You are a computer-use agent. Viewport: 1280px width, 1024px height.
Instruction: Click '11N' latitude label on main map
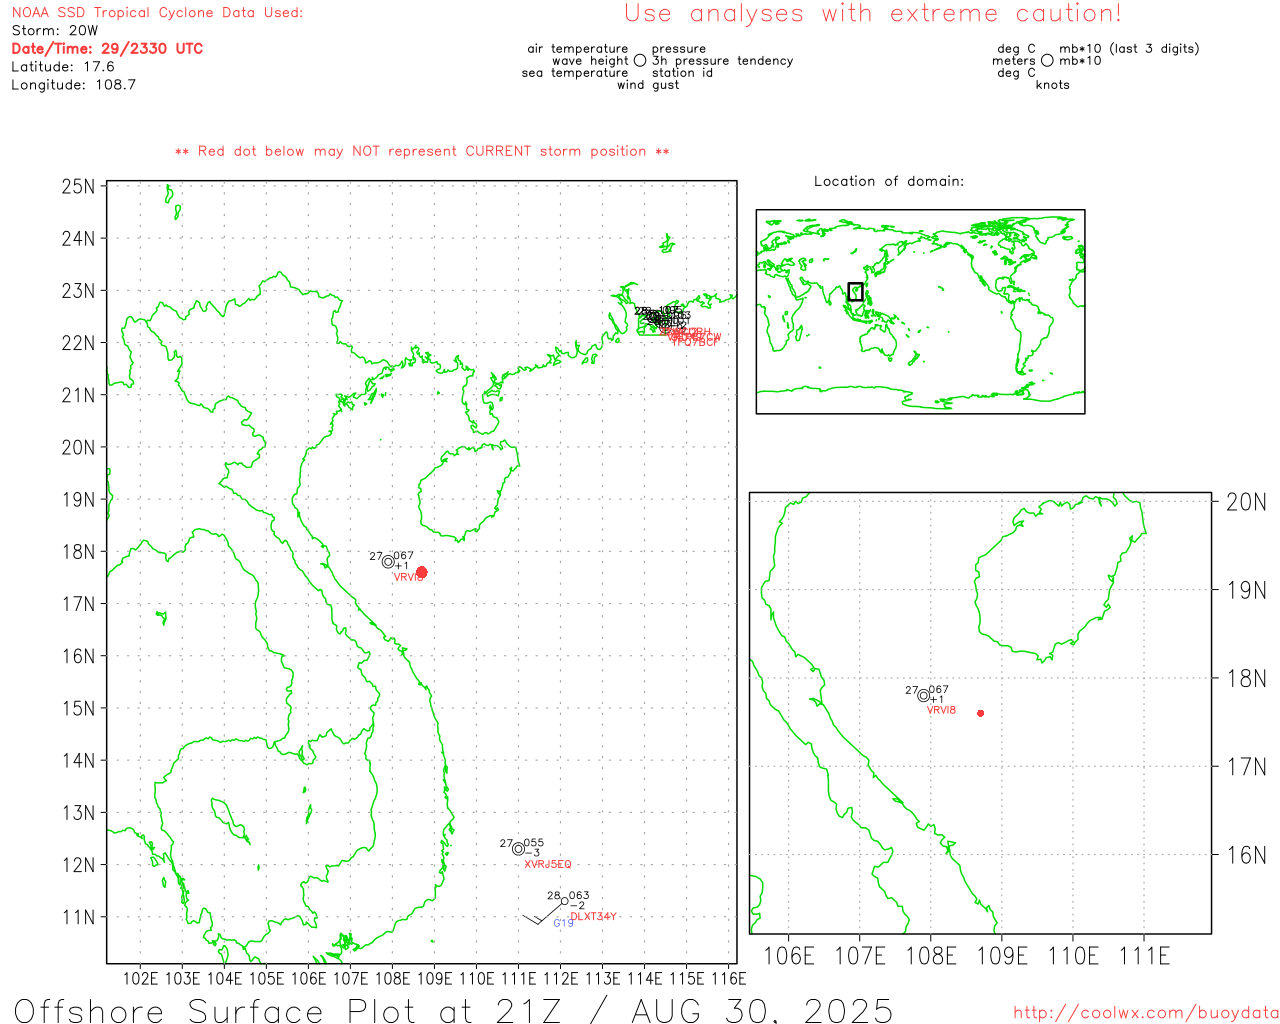(x=78, y=918)
